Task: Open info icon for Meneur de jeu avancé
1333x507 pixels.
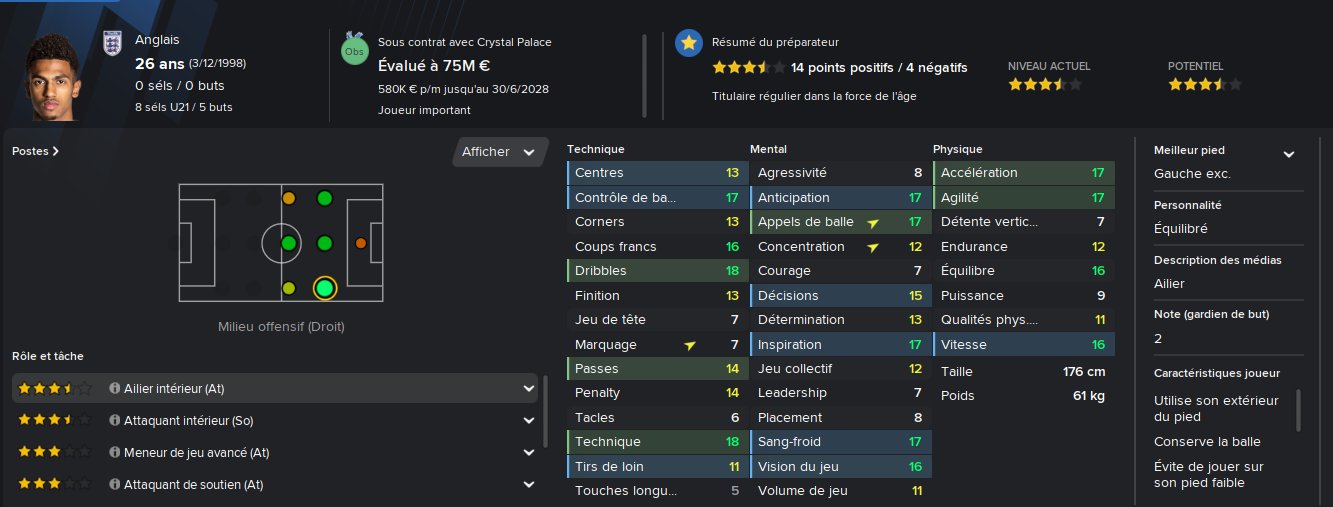Action: [x=115, y=453]
